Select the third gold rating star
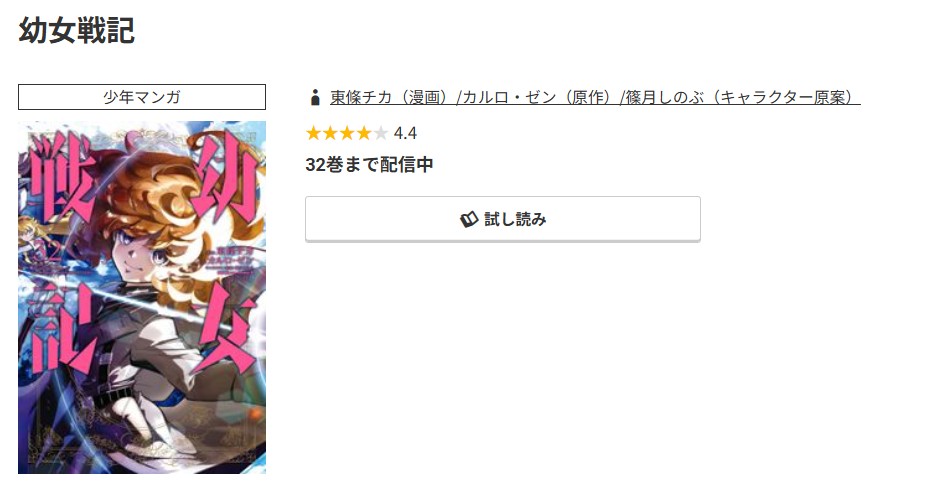The height and width of the screenshot is (501, 936). click(347, 133)
